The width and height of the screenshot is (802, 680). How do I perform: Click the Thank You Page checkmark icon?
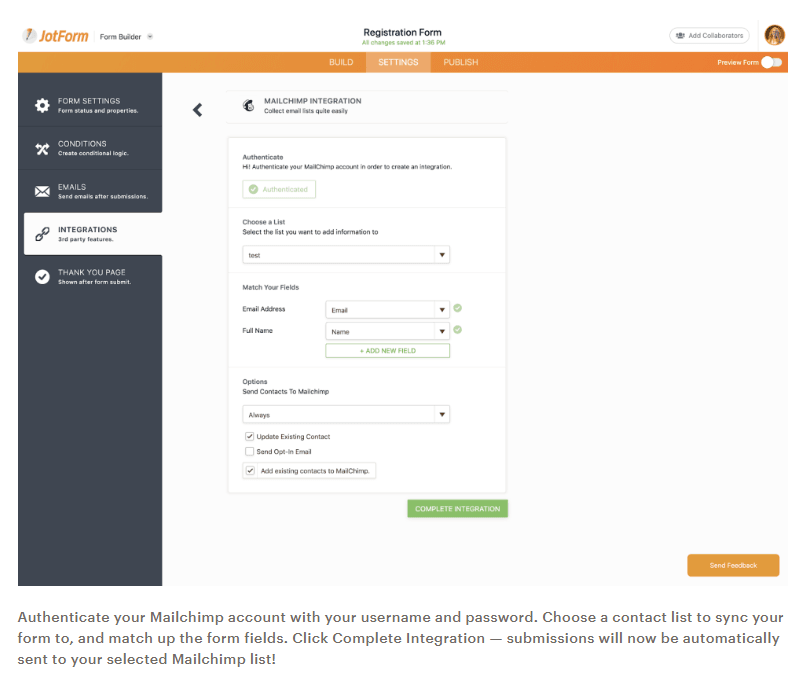42,277
